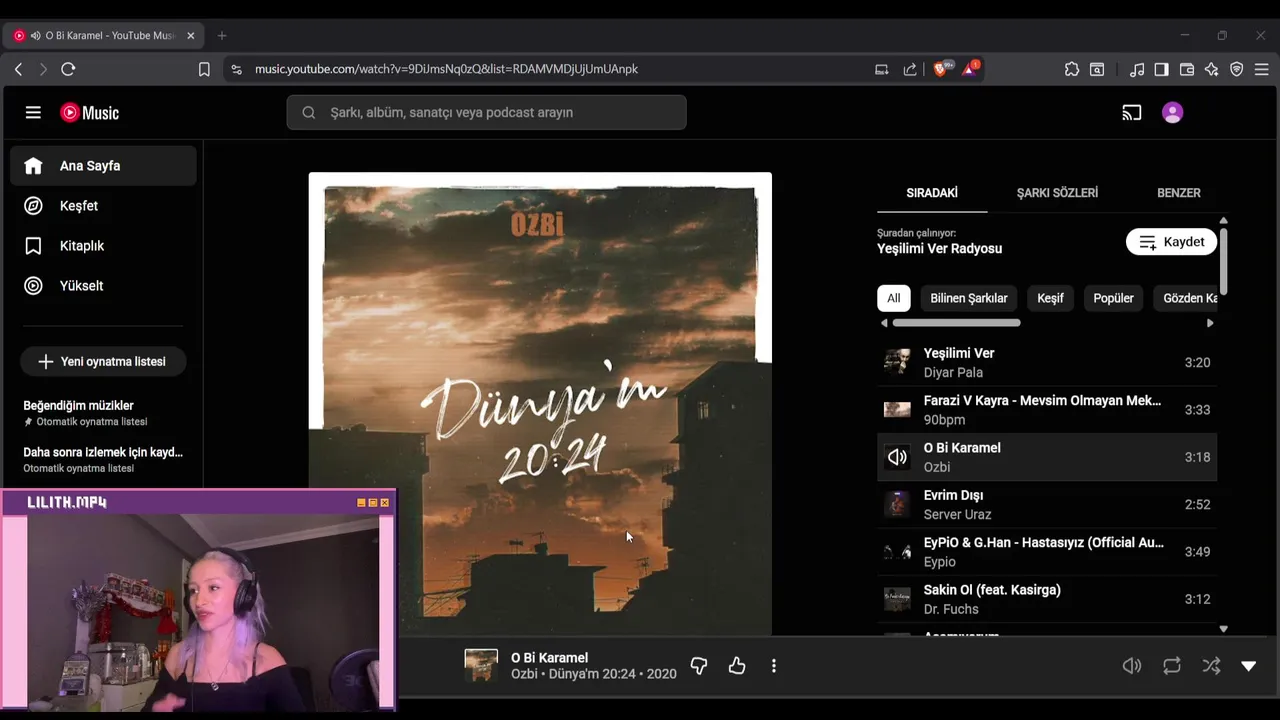This screenshot has height=720, width=1280.
Task: Open Keşfet in sidebar
Action: [x=103, y=206]
